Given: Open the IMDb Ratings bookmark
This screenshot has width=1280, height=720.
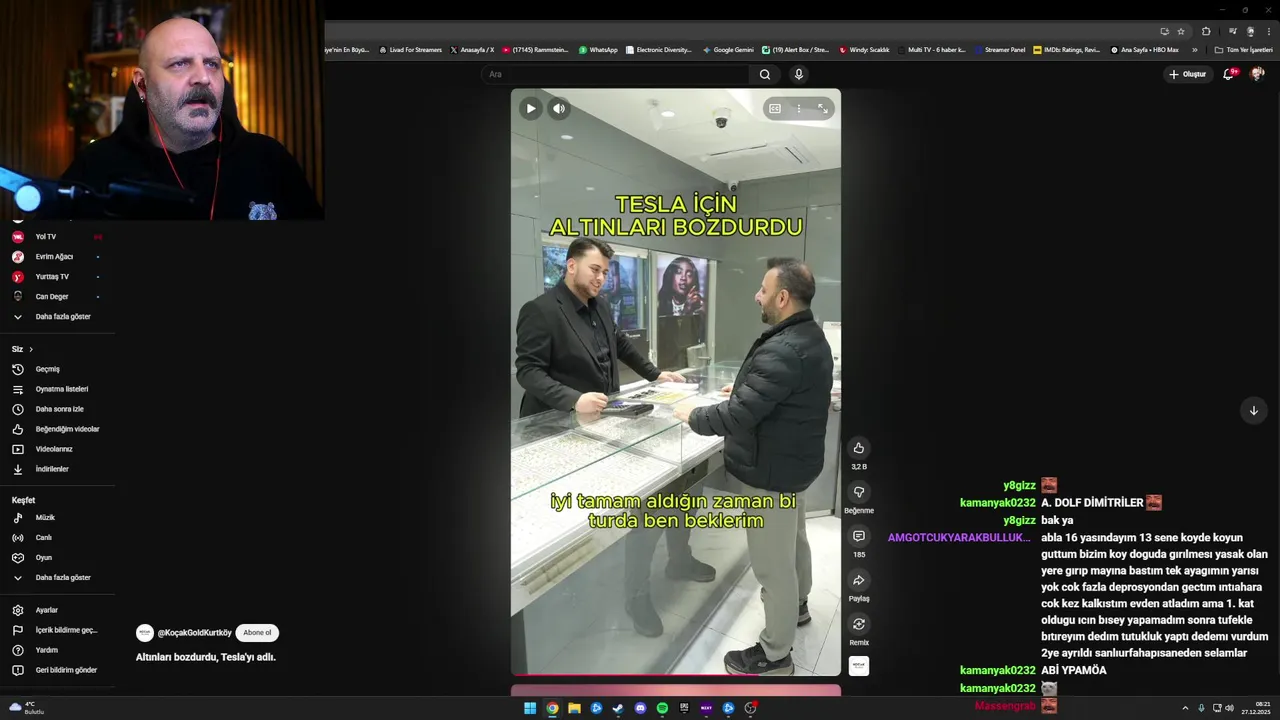Looking at the screenshot, I should click(1066, 49).
